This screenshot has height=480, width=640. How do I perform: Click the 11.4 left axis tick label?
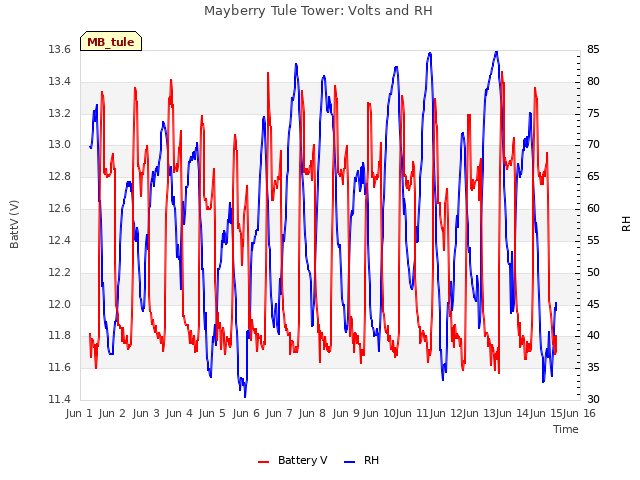tap(60, 399)
